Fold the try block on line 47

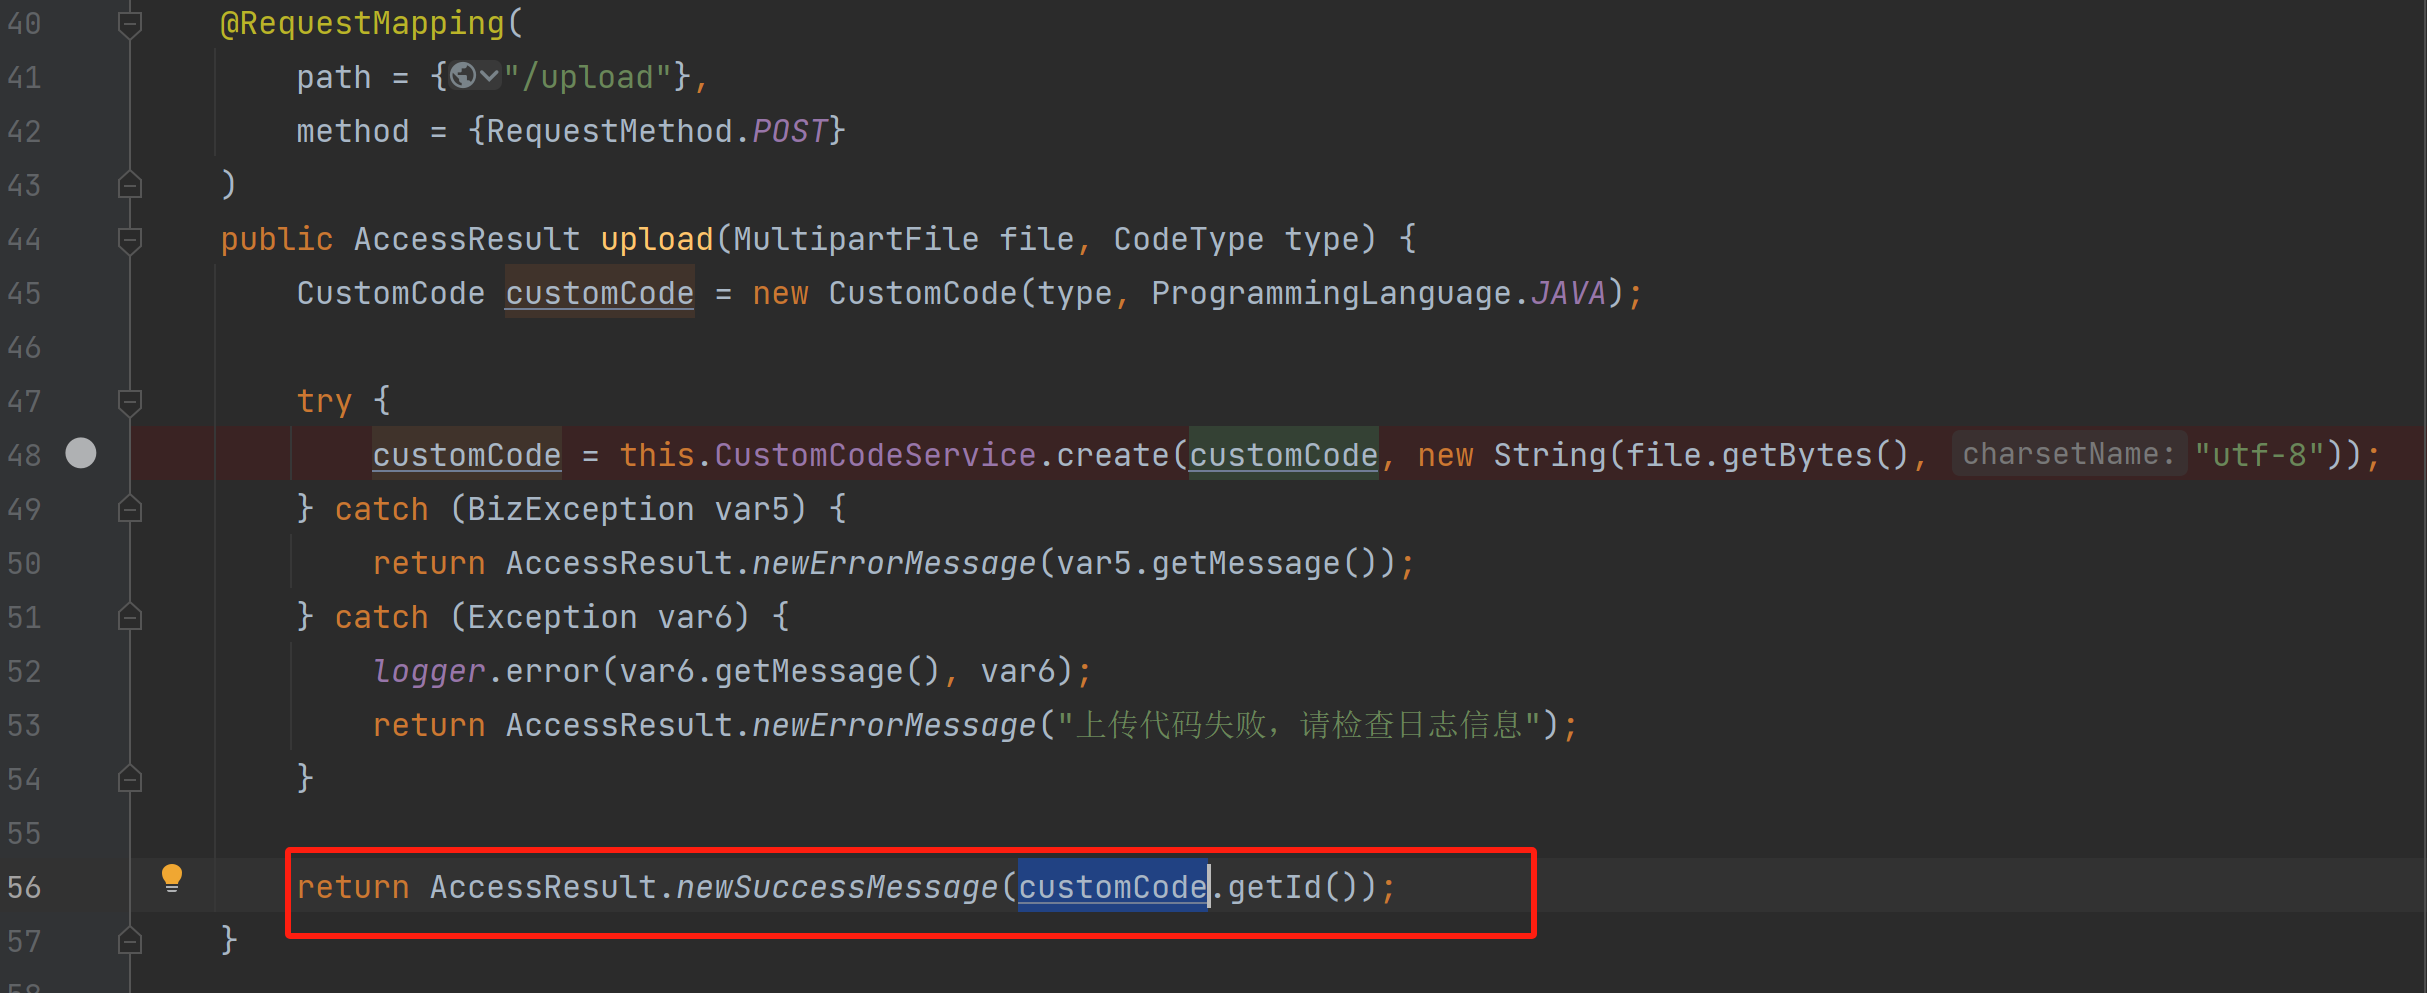pyautogui.click(x=129, y=401)
